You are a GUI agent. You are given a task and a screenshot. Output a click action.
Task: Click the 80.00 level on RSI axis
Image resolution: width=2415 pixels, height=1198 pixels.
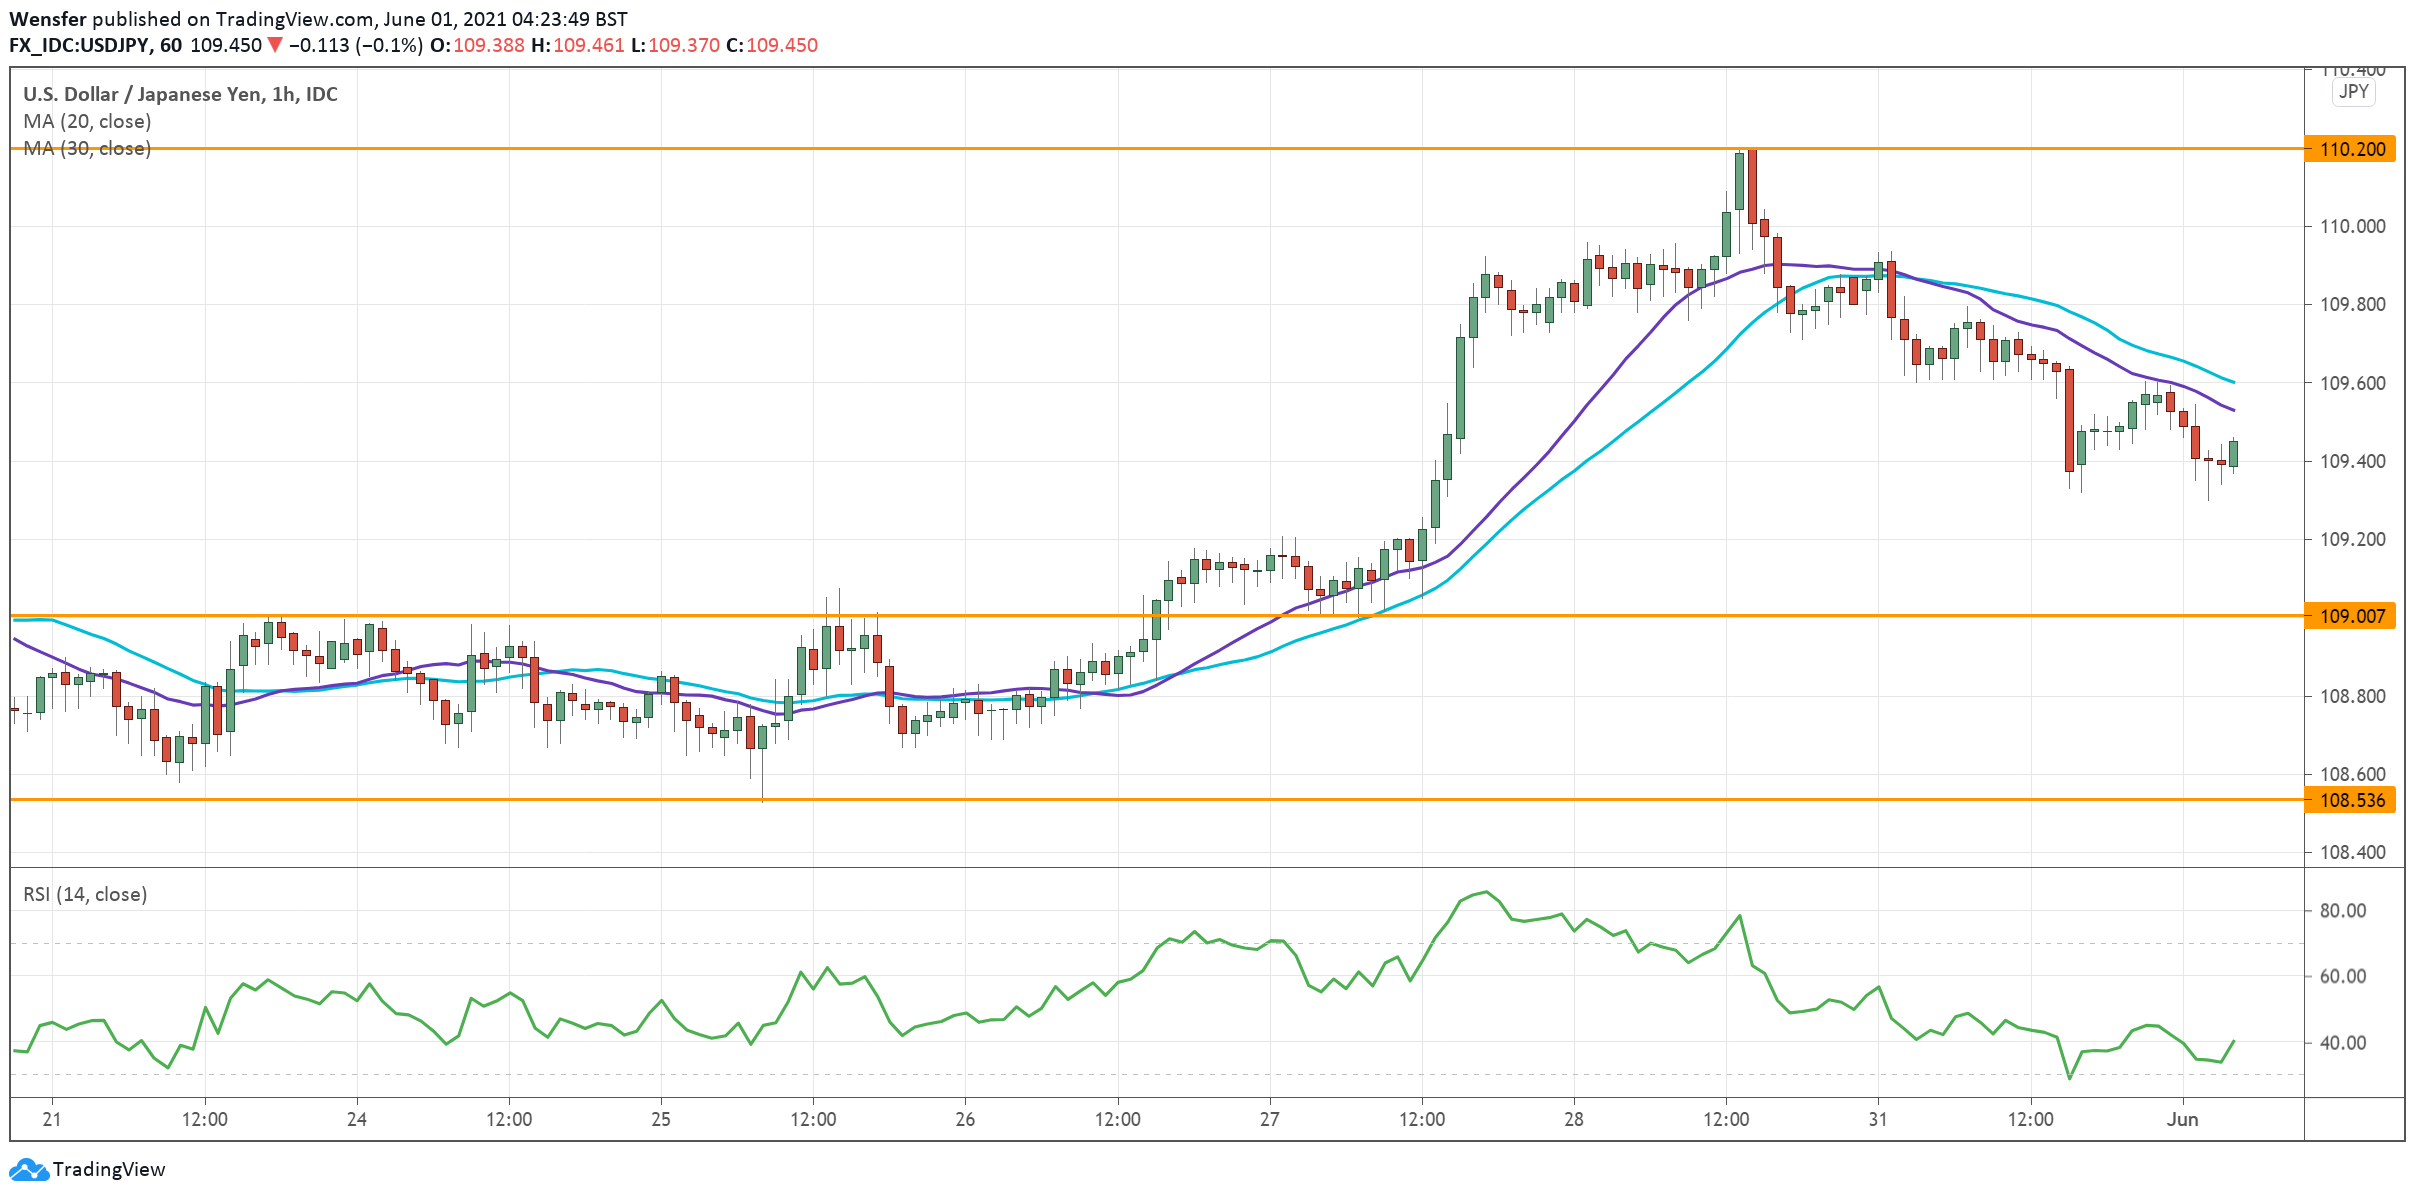pyautogui.click(x=2342, y=910)
